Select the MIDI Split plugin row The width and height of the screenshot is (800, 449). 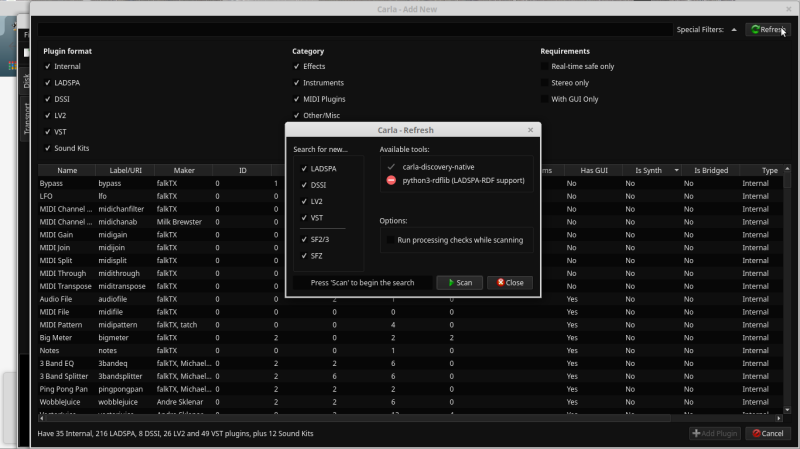(x=411, y=260)
